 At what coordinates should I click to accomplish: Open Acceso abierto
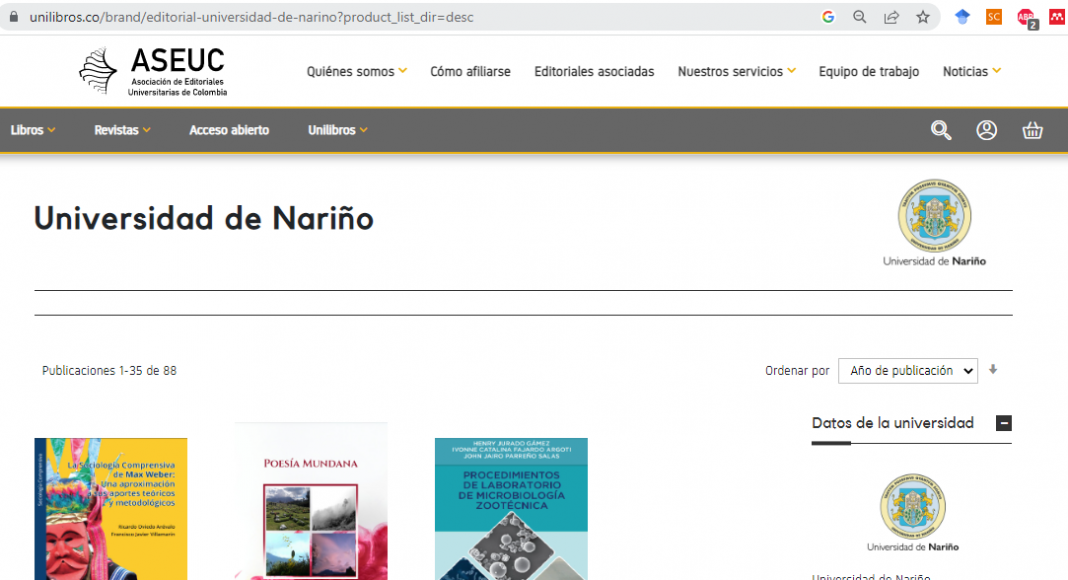click(x=229, y=130)
